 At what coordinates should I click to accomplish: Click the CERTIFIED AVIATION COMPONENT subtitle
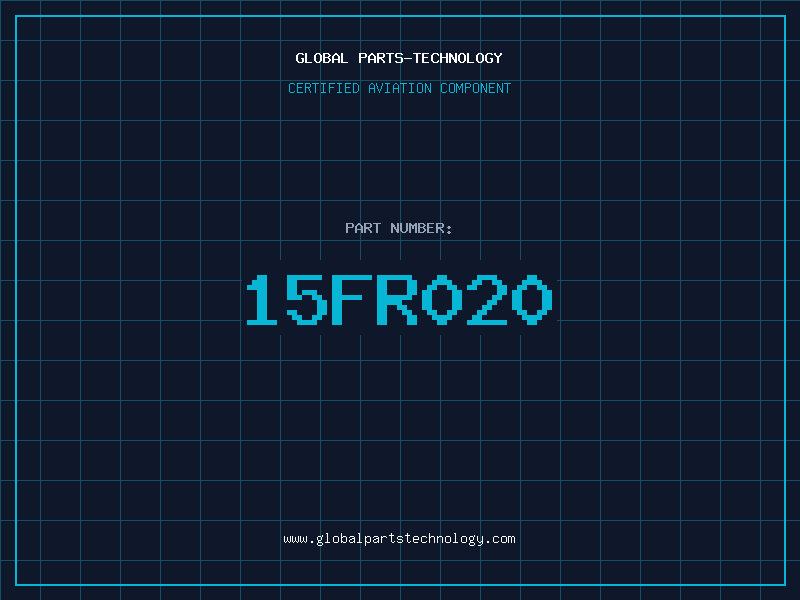tap(399, 88)
